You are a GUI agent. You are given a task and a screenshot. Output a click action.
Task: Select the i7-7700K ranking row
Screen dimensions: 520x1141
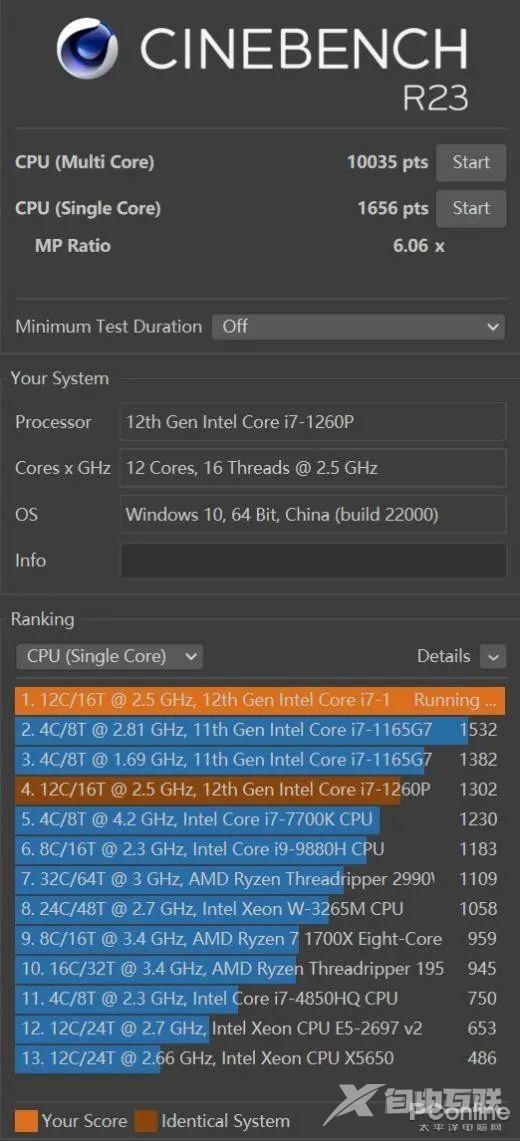tap(260, 819)
